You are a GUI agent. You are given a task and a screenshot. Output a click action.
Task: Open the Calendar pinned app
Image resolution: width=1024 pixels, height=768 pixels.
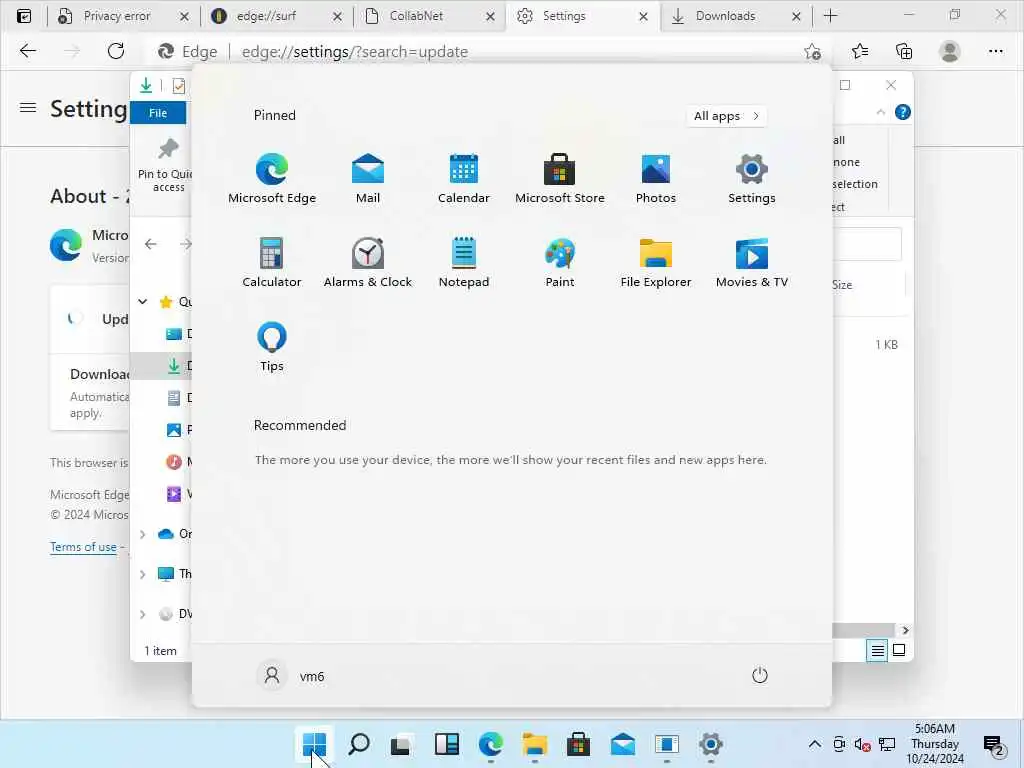[464, 178]
